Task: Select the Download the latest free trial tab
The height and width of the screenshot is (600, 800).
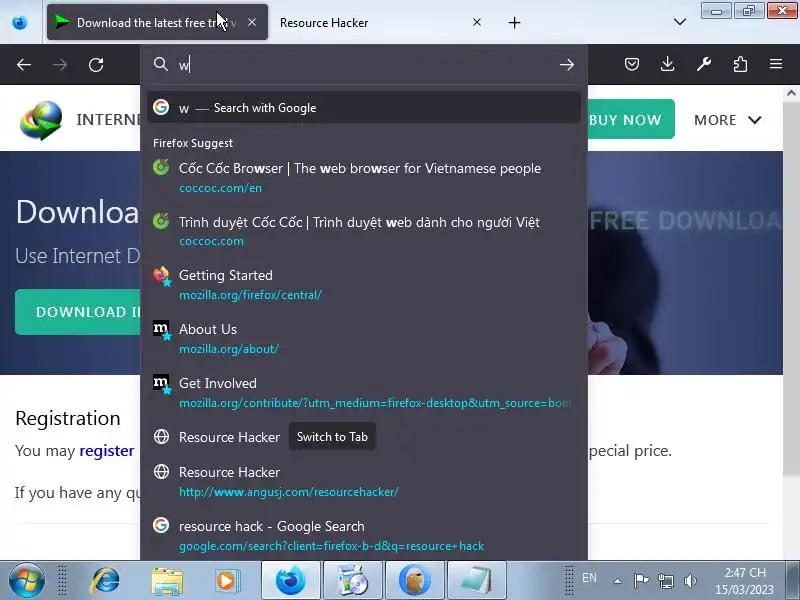Action: click(x=157, y=22)
